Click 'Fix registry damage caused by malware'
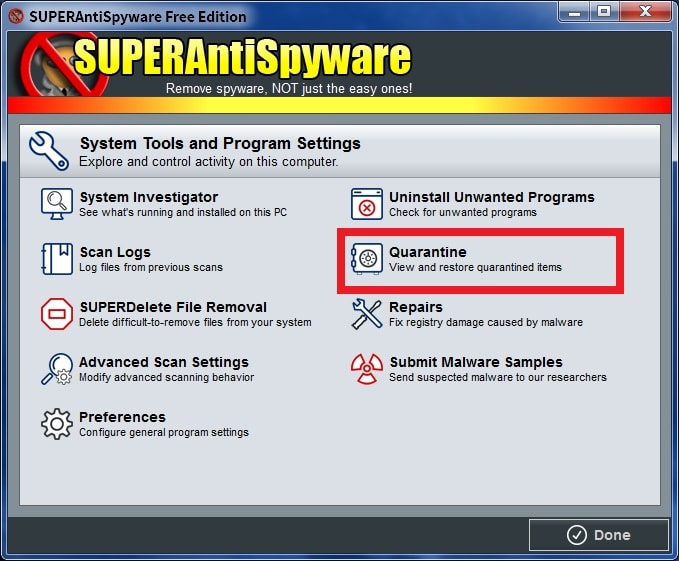The height and width of the screenshot is (561, 679). (x=485, y=322)
